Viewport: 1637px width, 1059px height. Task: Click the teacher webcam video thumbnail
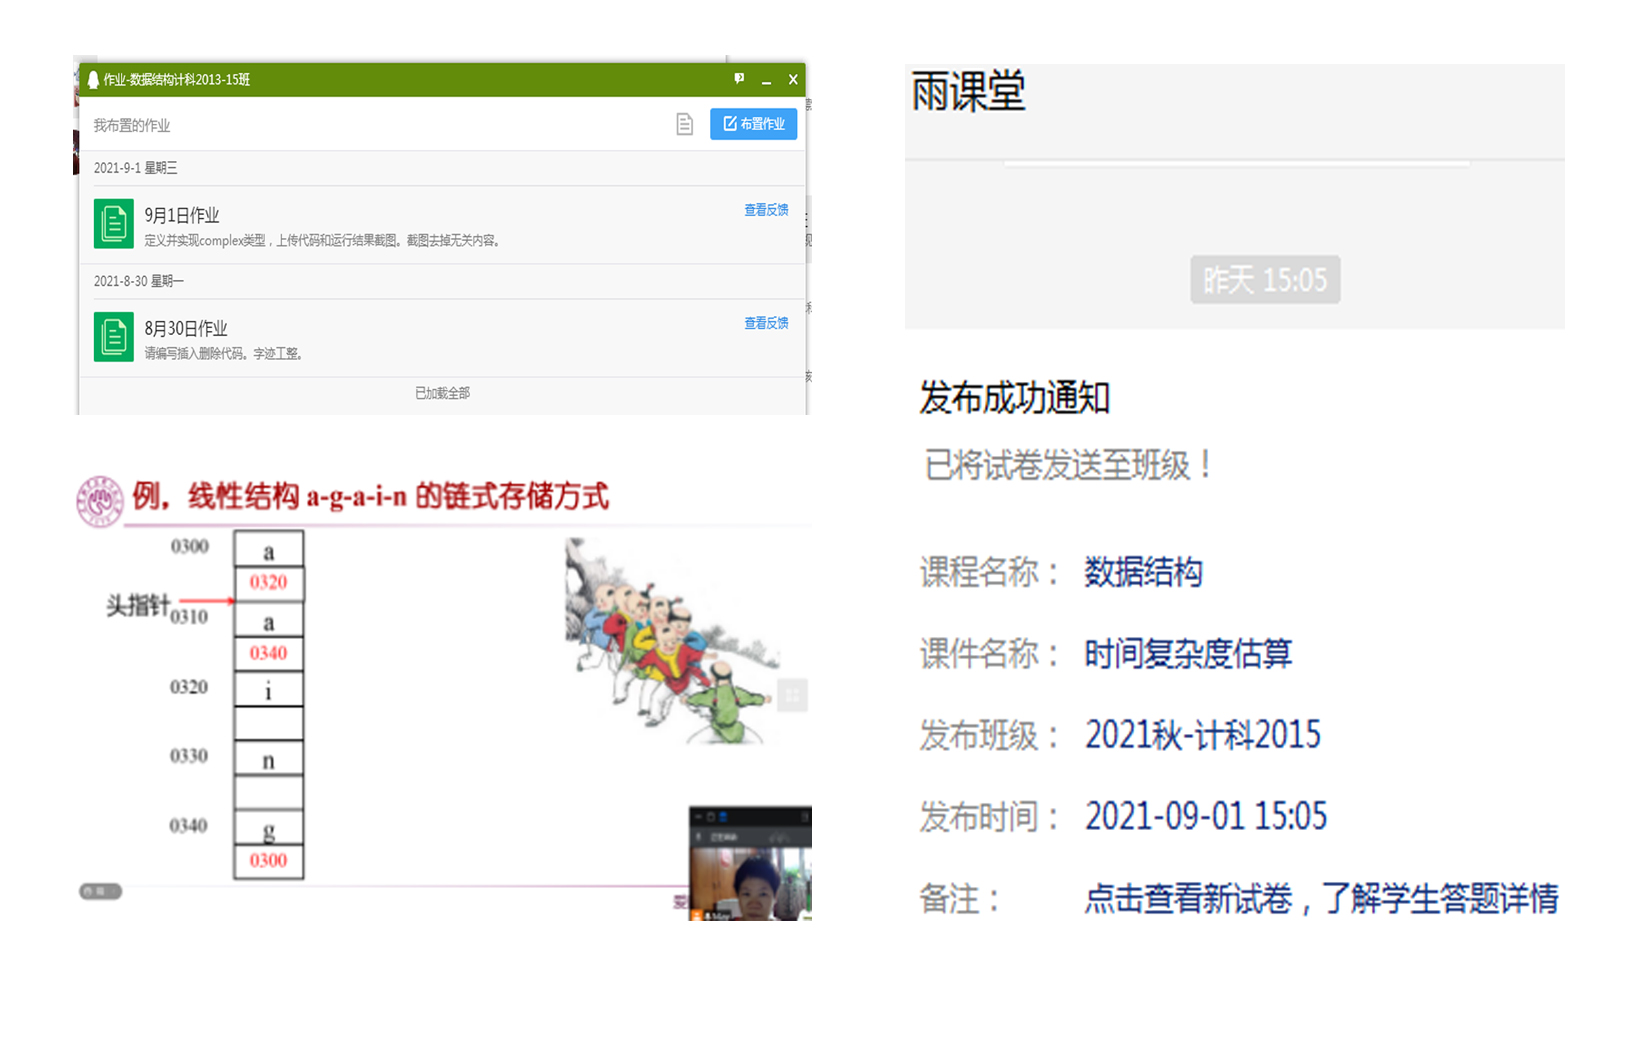click(x=750, y=864)
